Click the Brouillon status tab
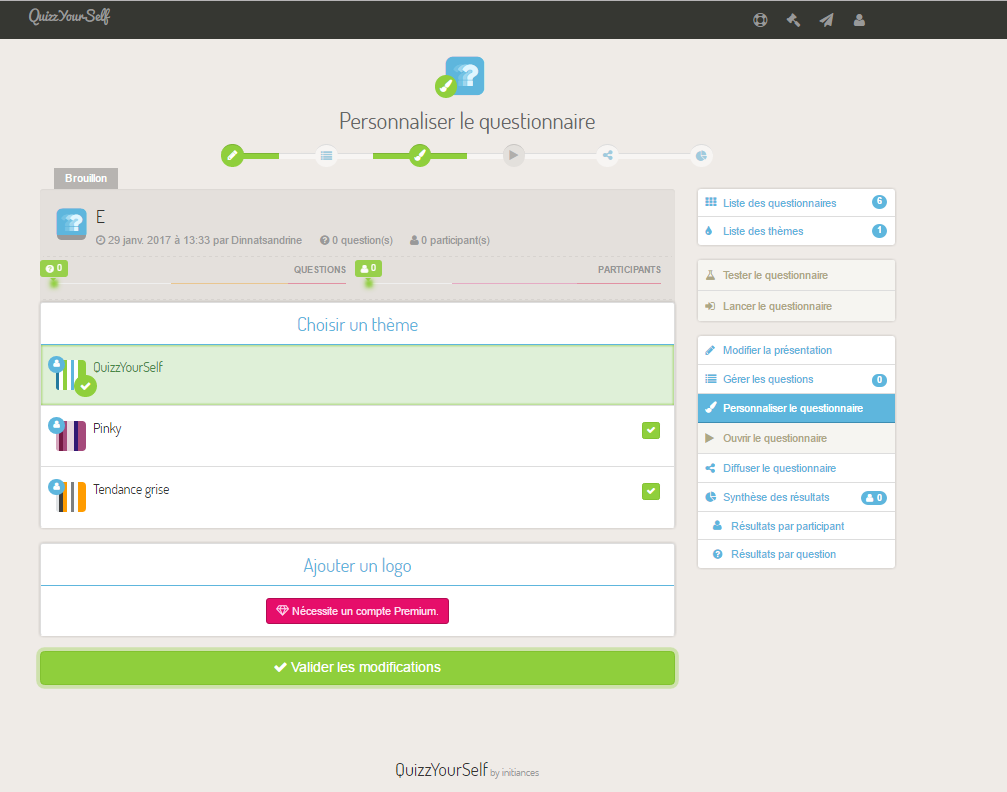Screen dimensions: 1007x792 coord(86,178)
